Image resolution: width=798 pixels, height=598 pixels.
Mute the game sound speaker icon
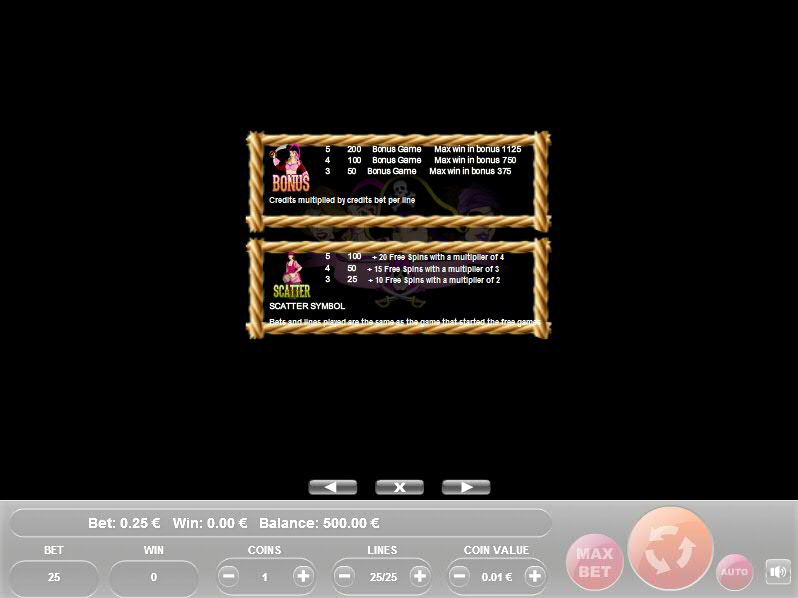tap(778, 572)
